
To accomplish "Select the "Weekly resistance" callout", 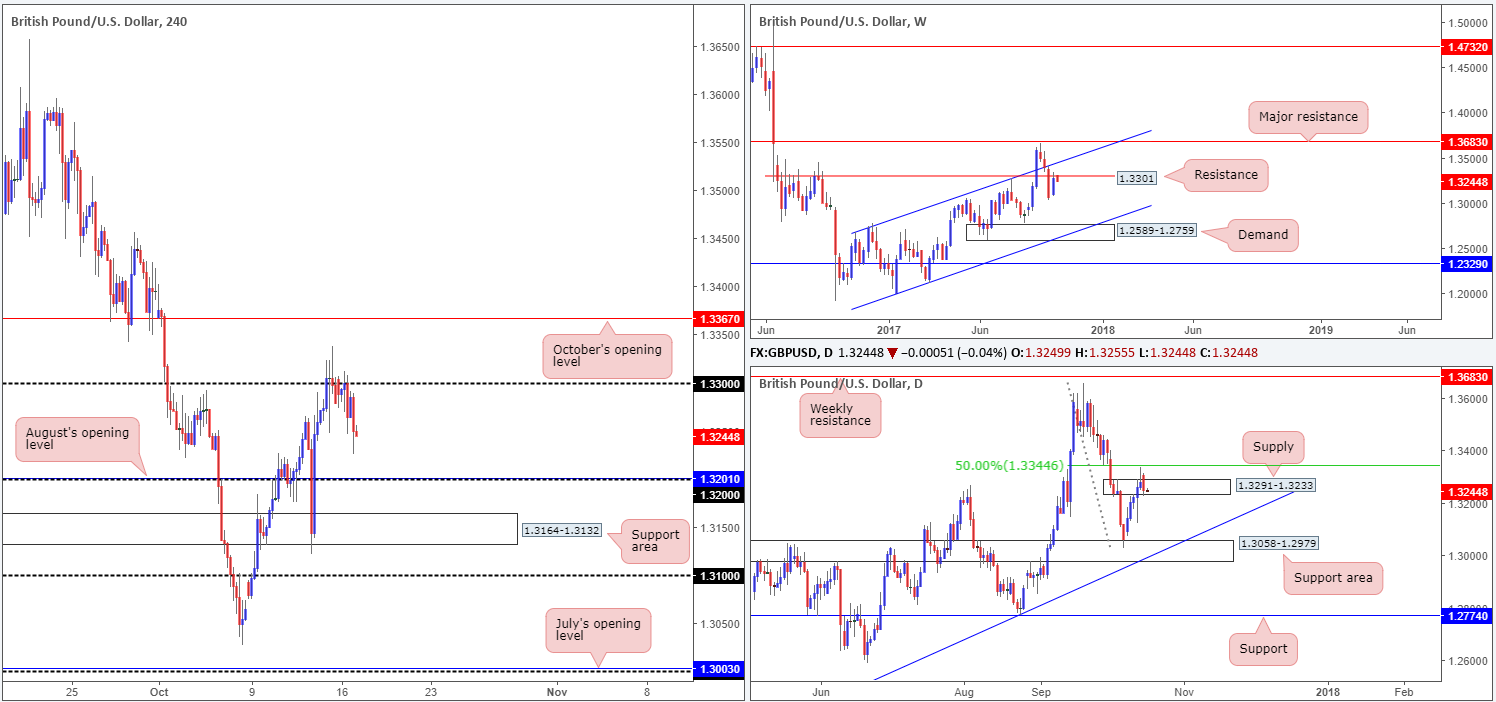I will (841, 415).
